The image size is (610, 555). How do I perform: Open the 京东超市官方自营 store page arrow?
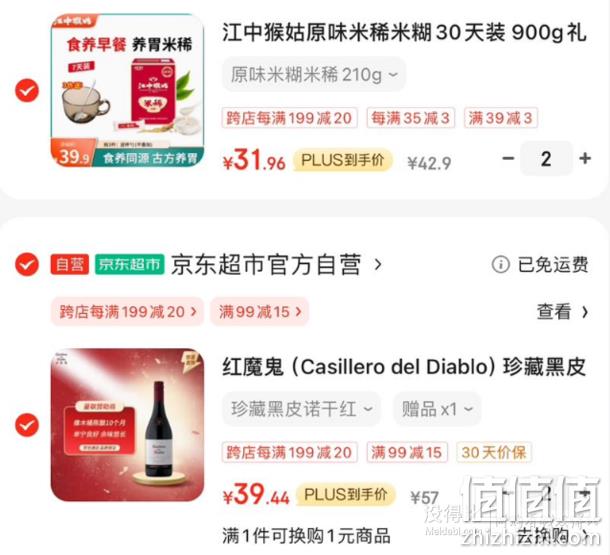(378, 265)
